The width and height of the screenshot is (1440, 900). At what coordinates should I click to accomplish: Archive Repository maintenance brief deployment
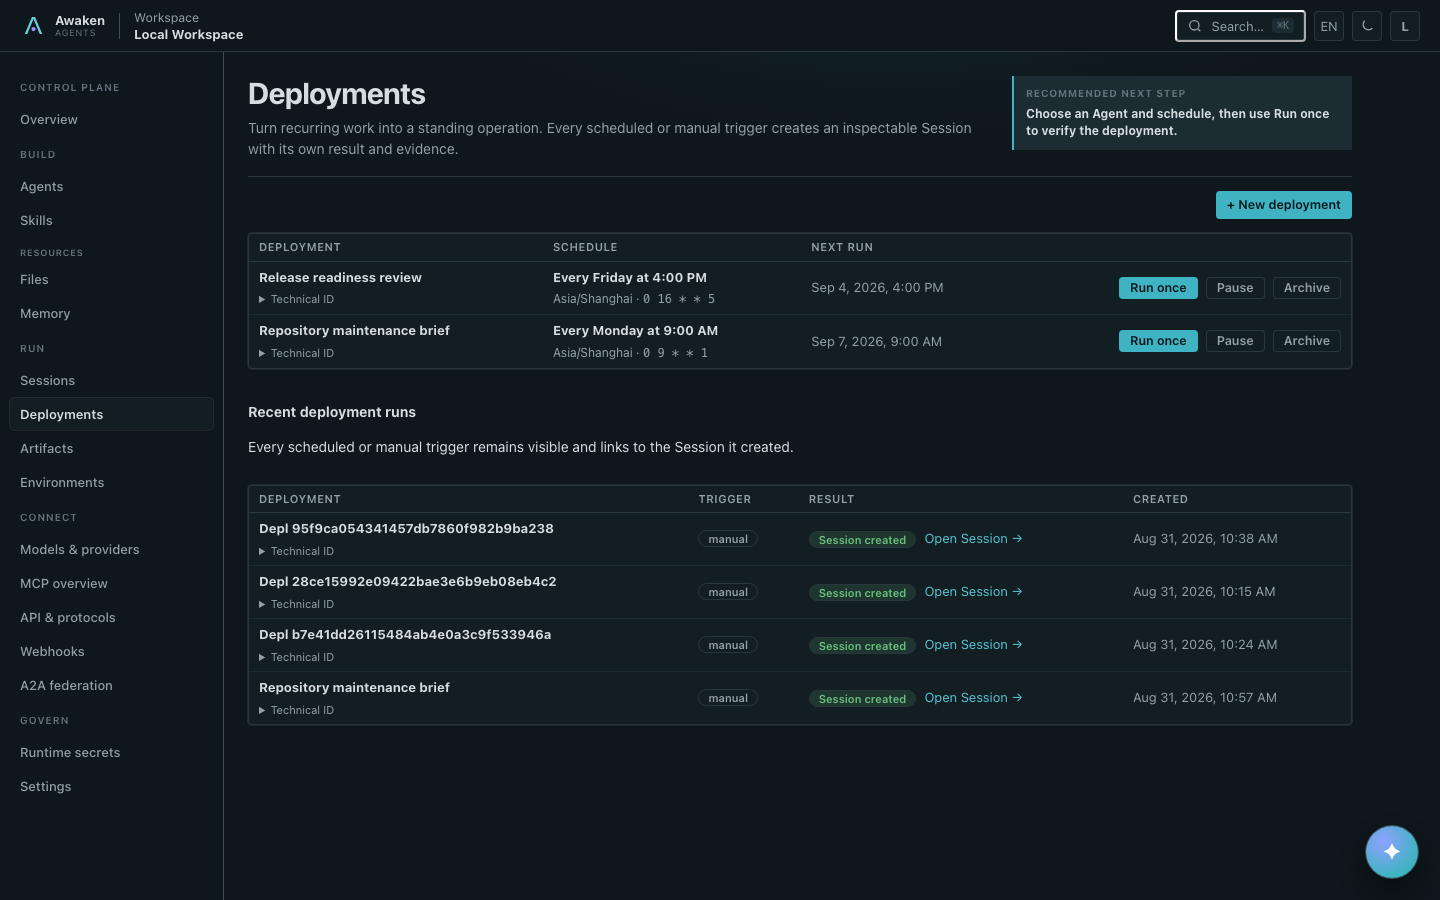[x=1307, y=341]
